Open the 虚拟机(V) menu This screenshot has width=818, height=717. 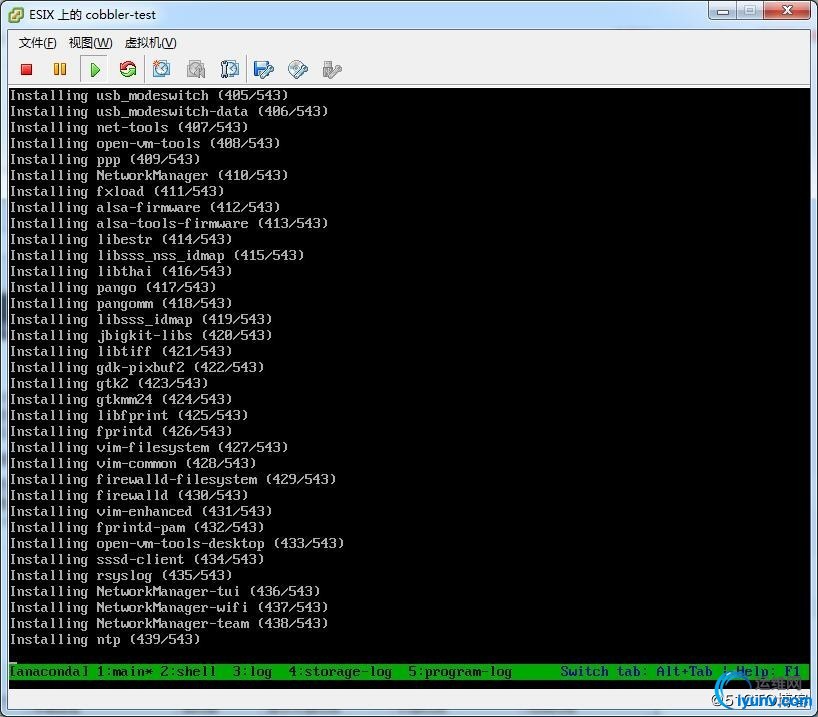pos(150,43)
